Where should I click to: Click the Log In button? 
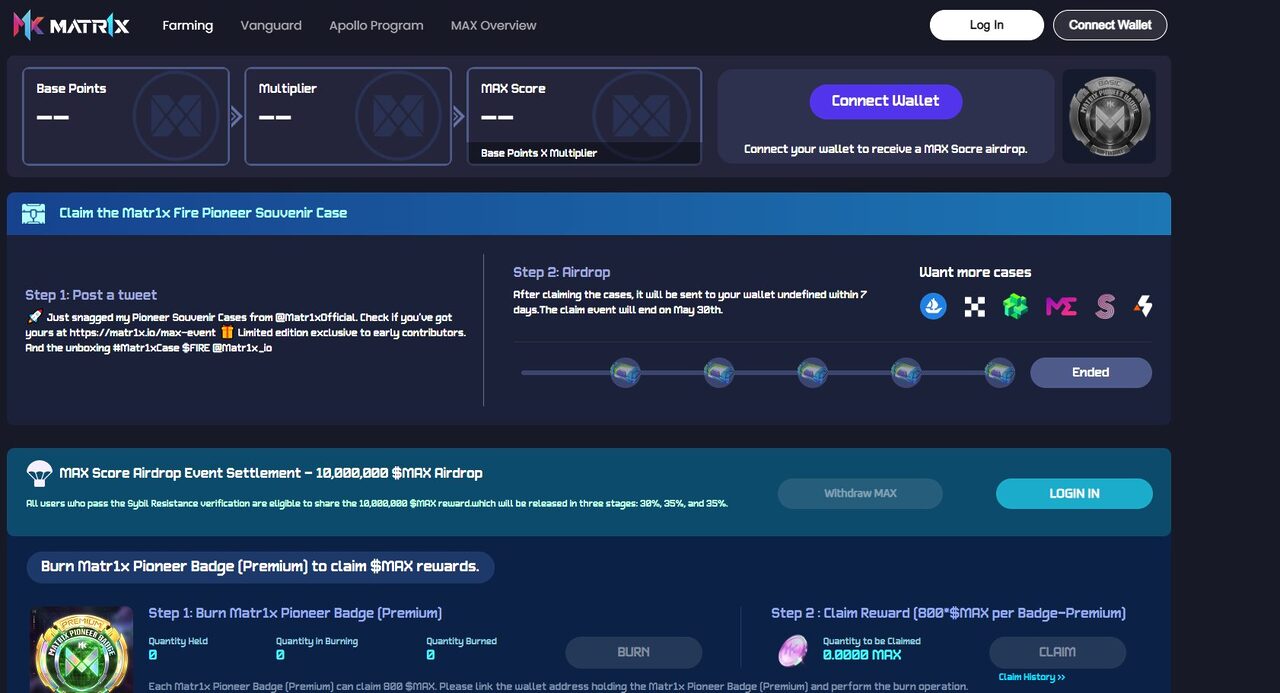(x=987, y=25)
